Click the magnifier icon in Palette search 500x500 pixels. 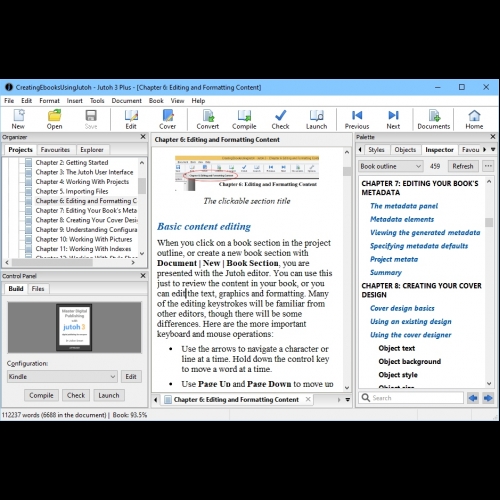pos(366,398)
